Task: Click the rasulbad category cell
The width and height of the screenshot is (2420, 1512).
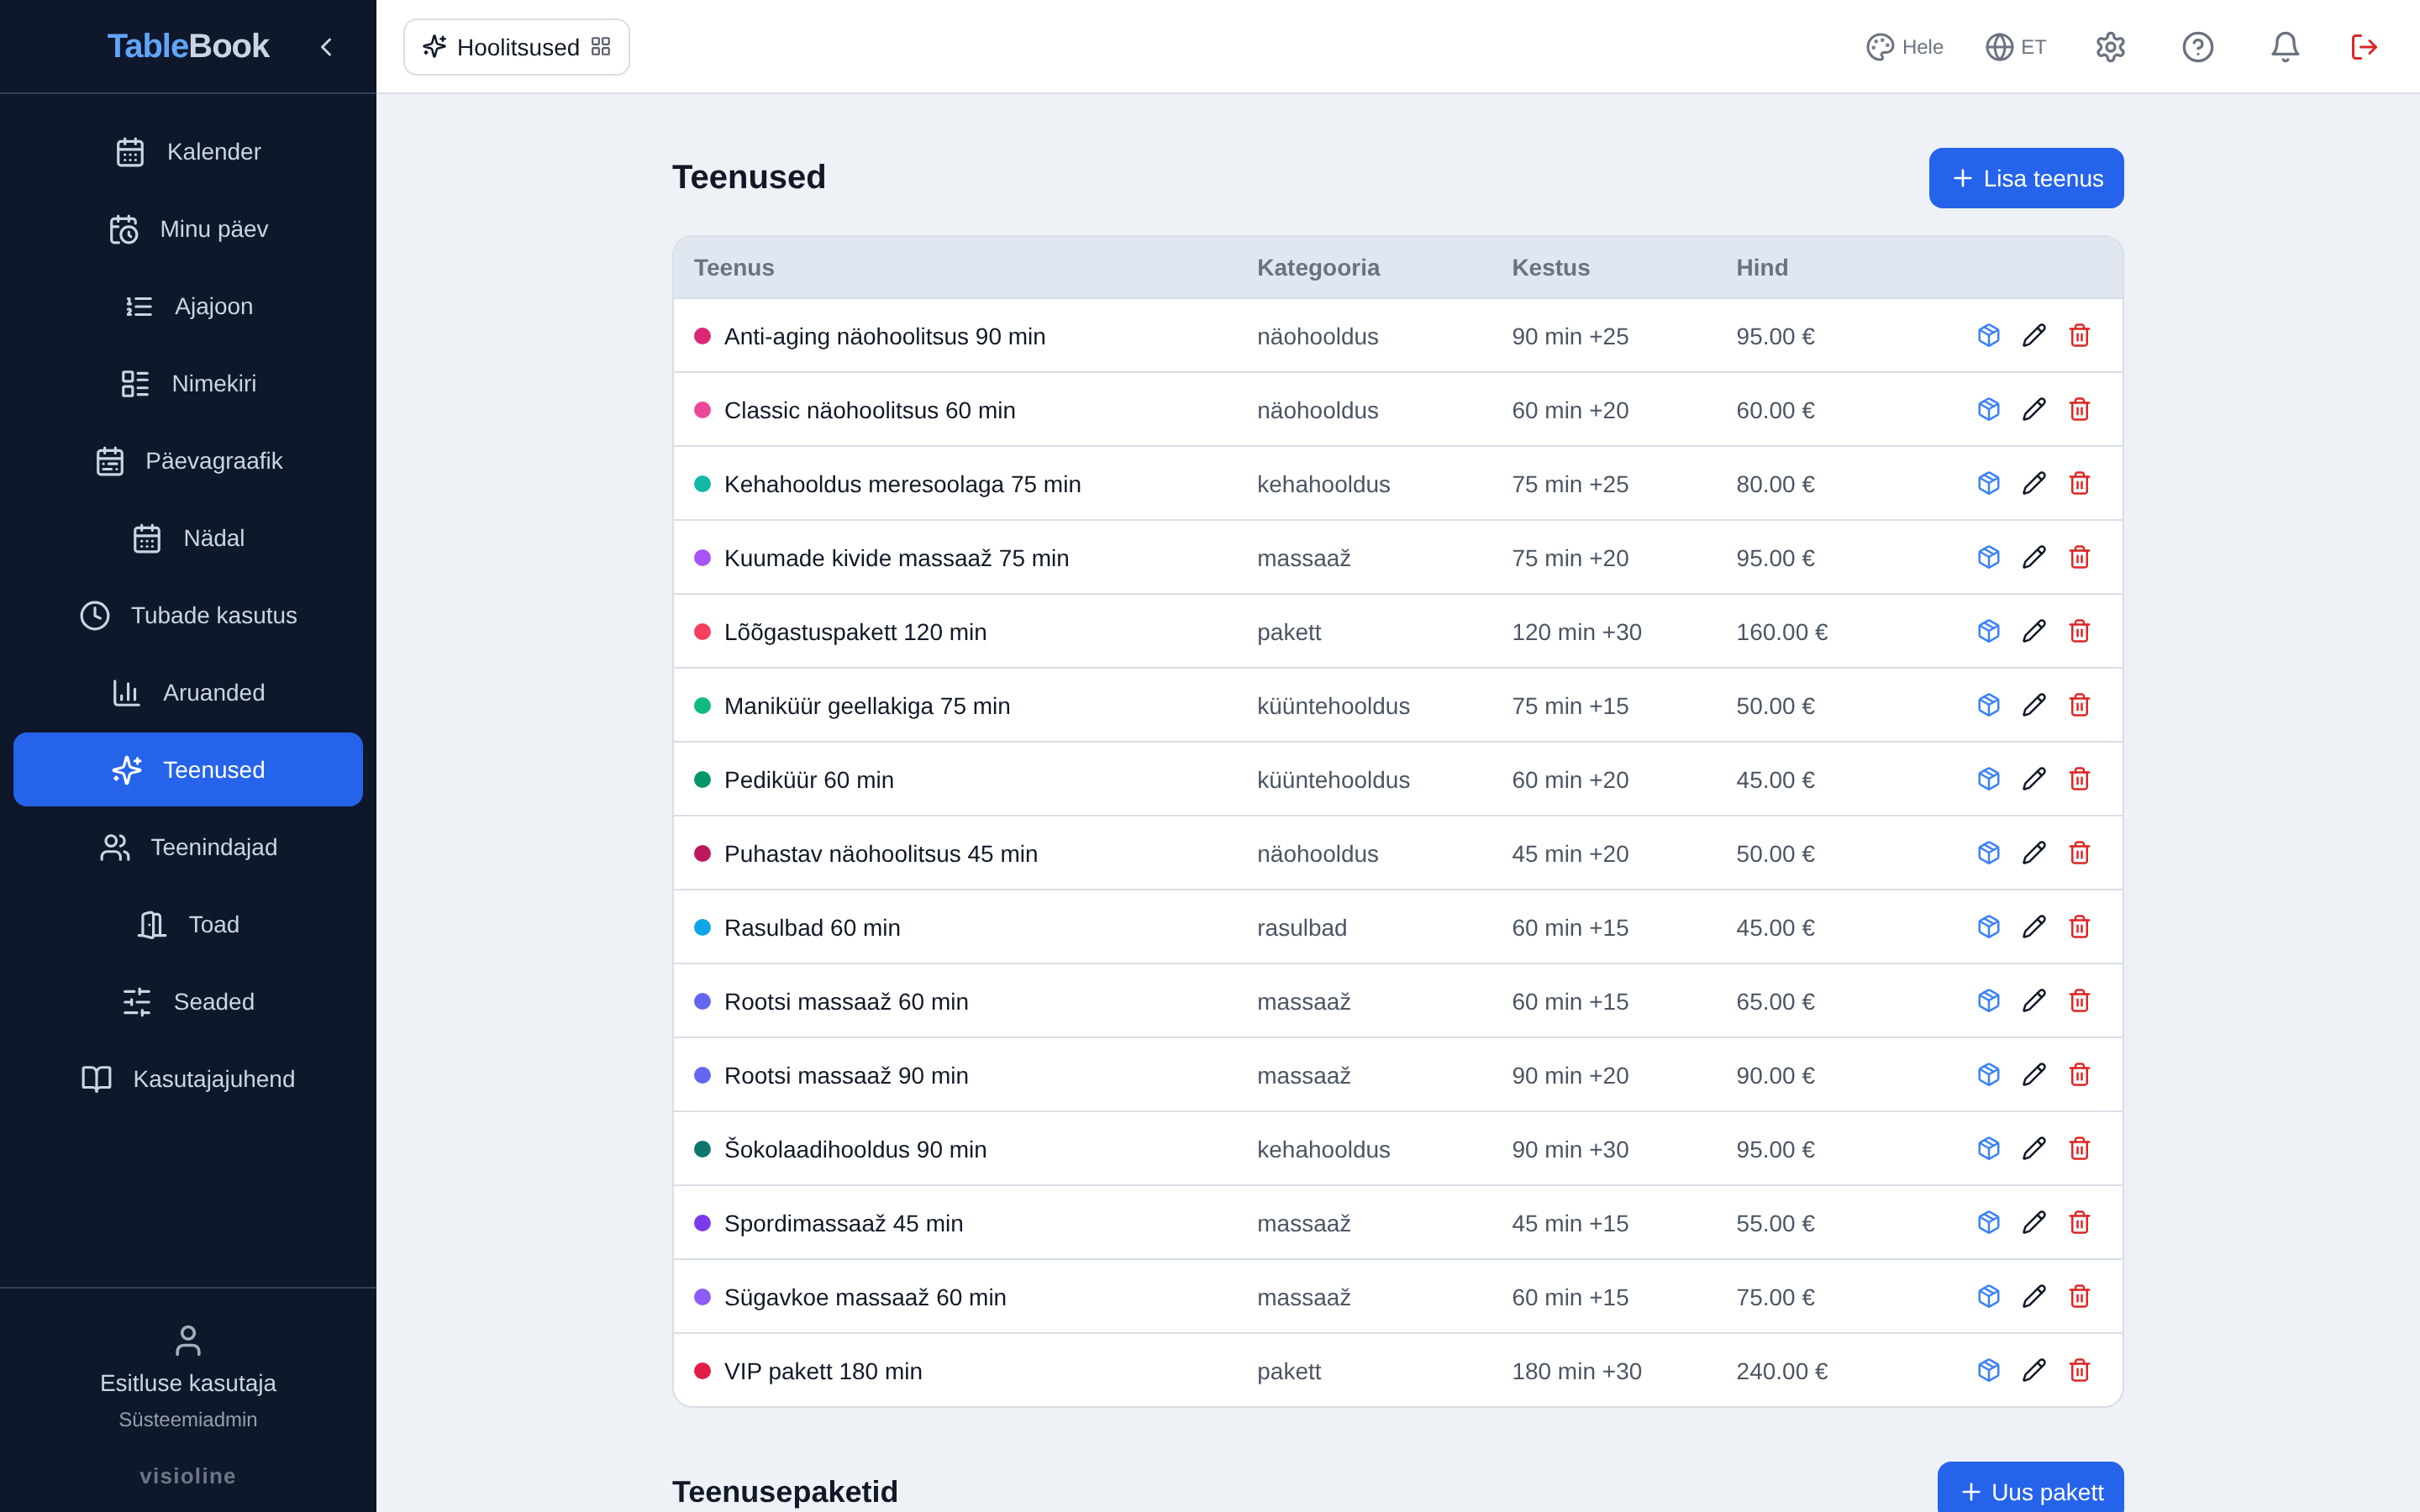Action: (x=1301, y=928)
